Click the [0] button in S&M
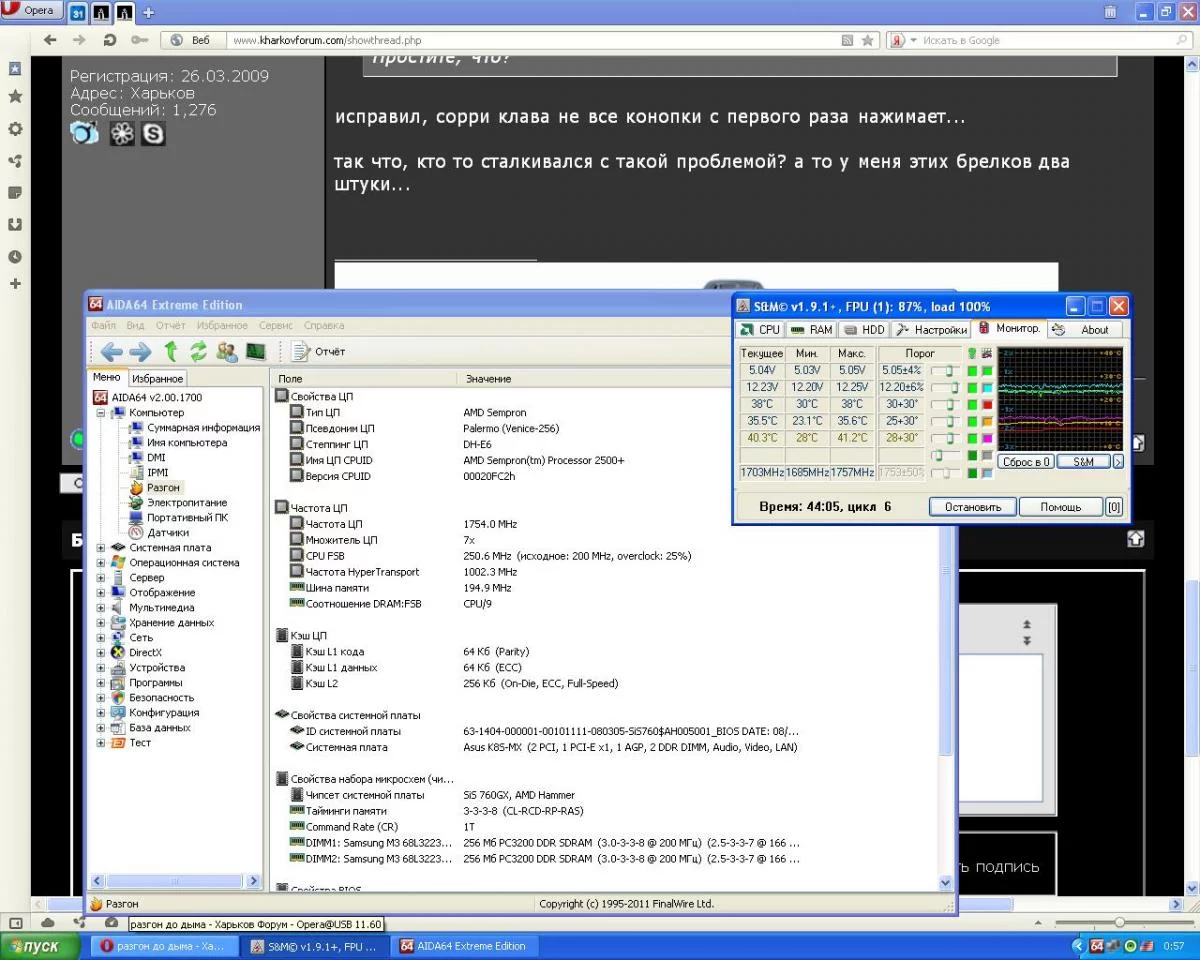 pos(1114,507)
